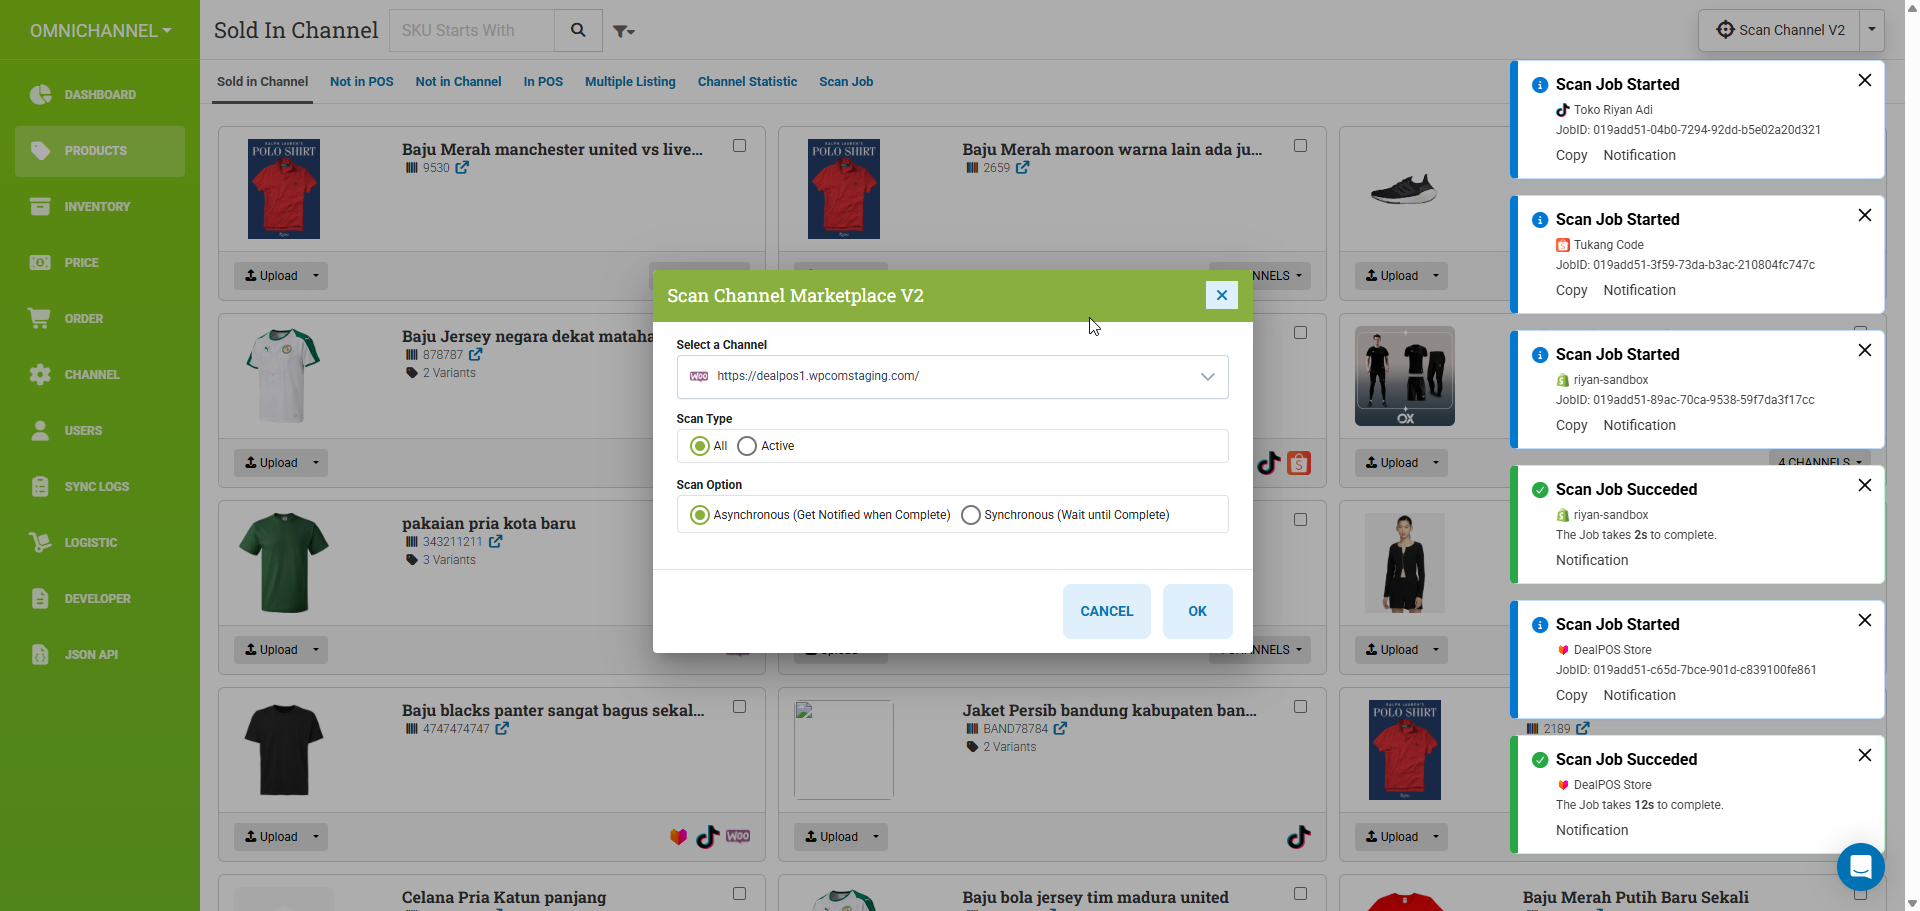Switch to In POS tab

(x=543, y=82)
